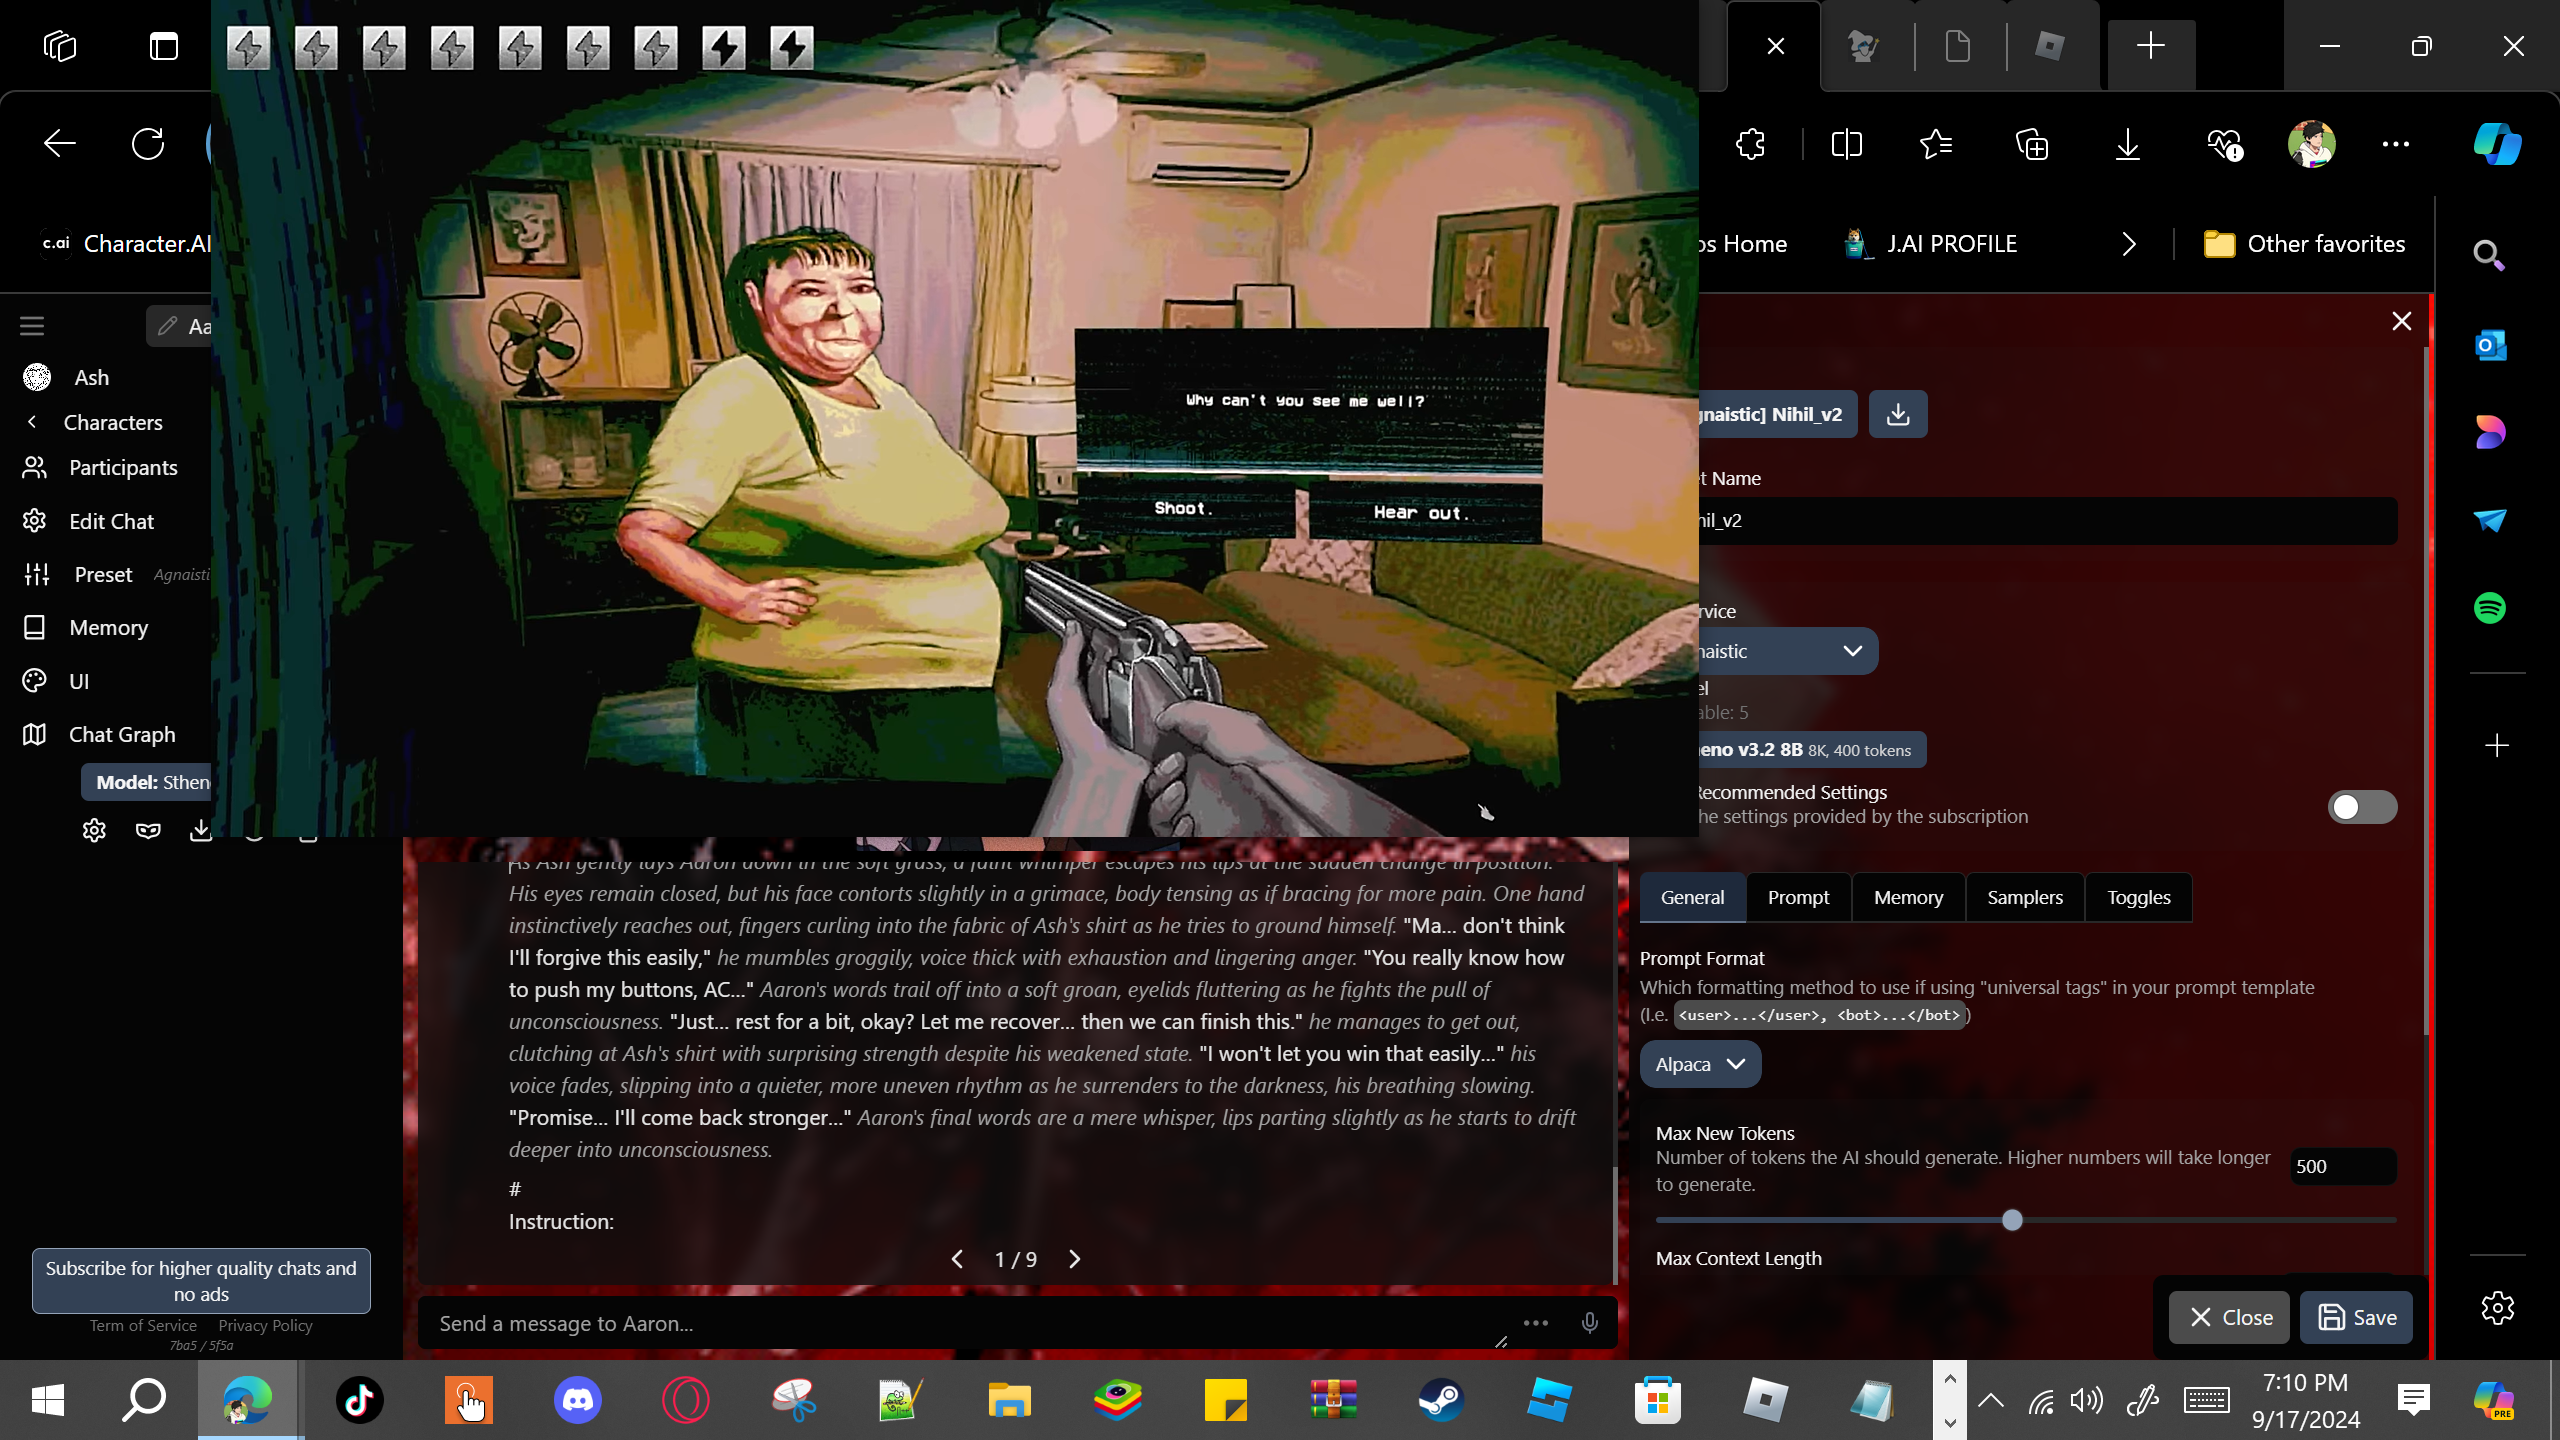Image resolution: width=2560 pixels, height=1440 pixels.
Task: Open chat settings gear icon below Model
Action: 94,830
